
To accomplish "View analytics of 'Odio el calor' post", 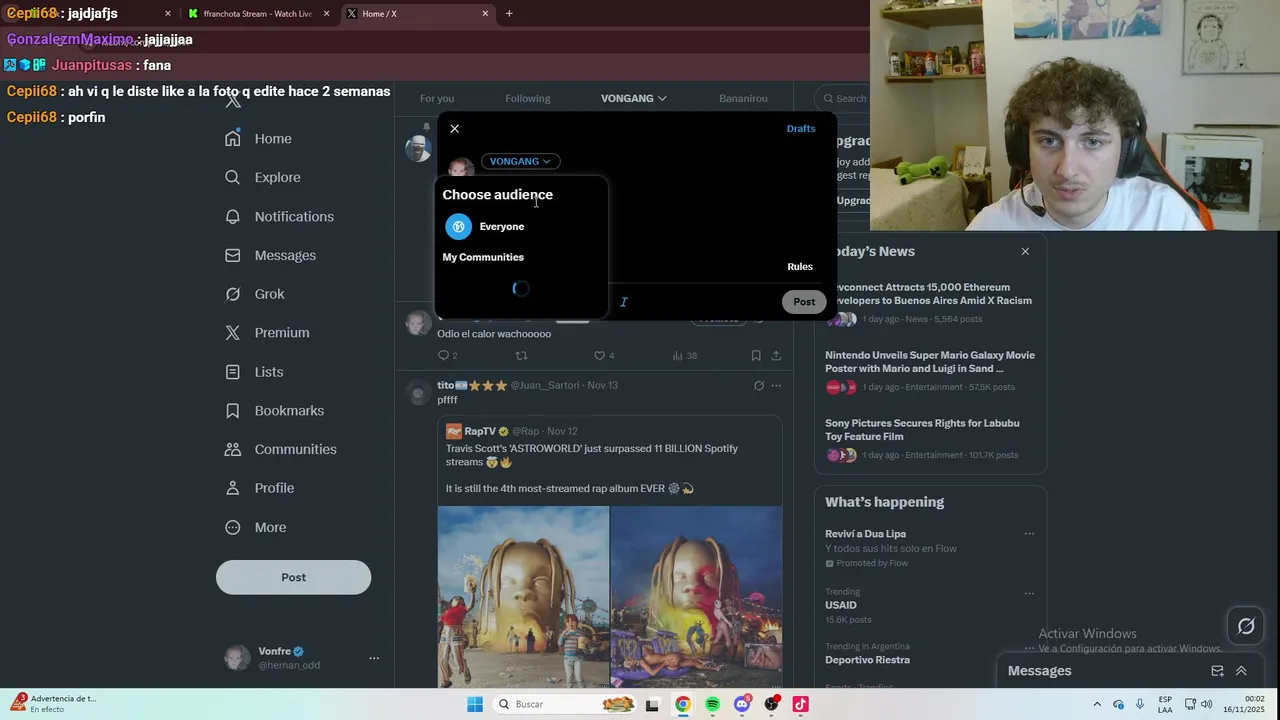I will pyautogui.click(x=684, y=355).
